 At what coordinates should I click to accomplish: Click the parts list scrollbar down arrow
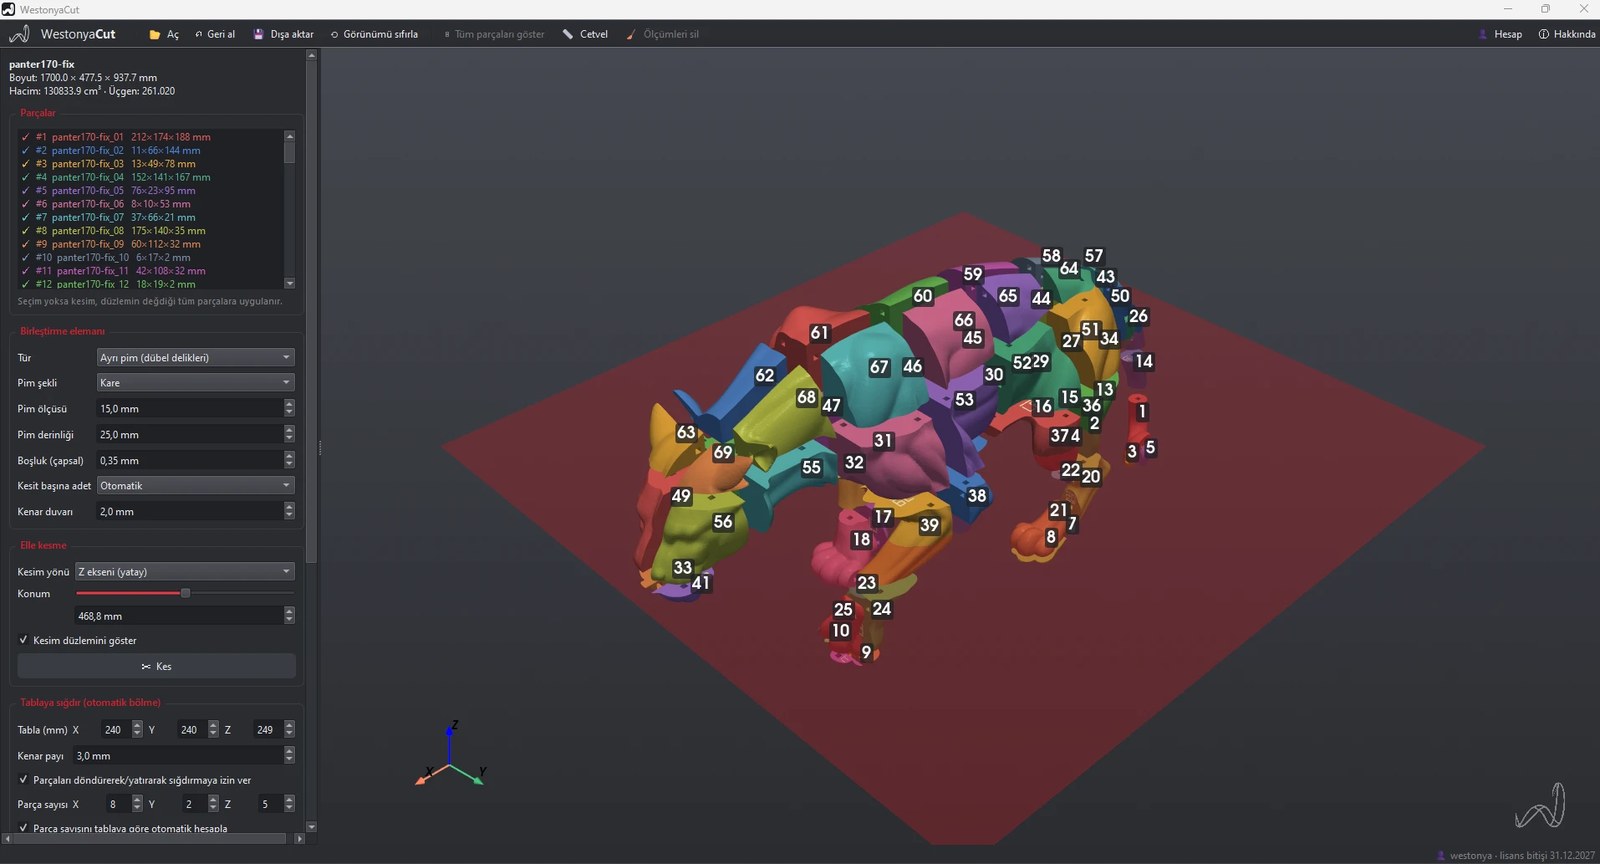(x=290, y=283)
